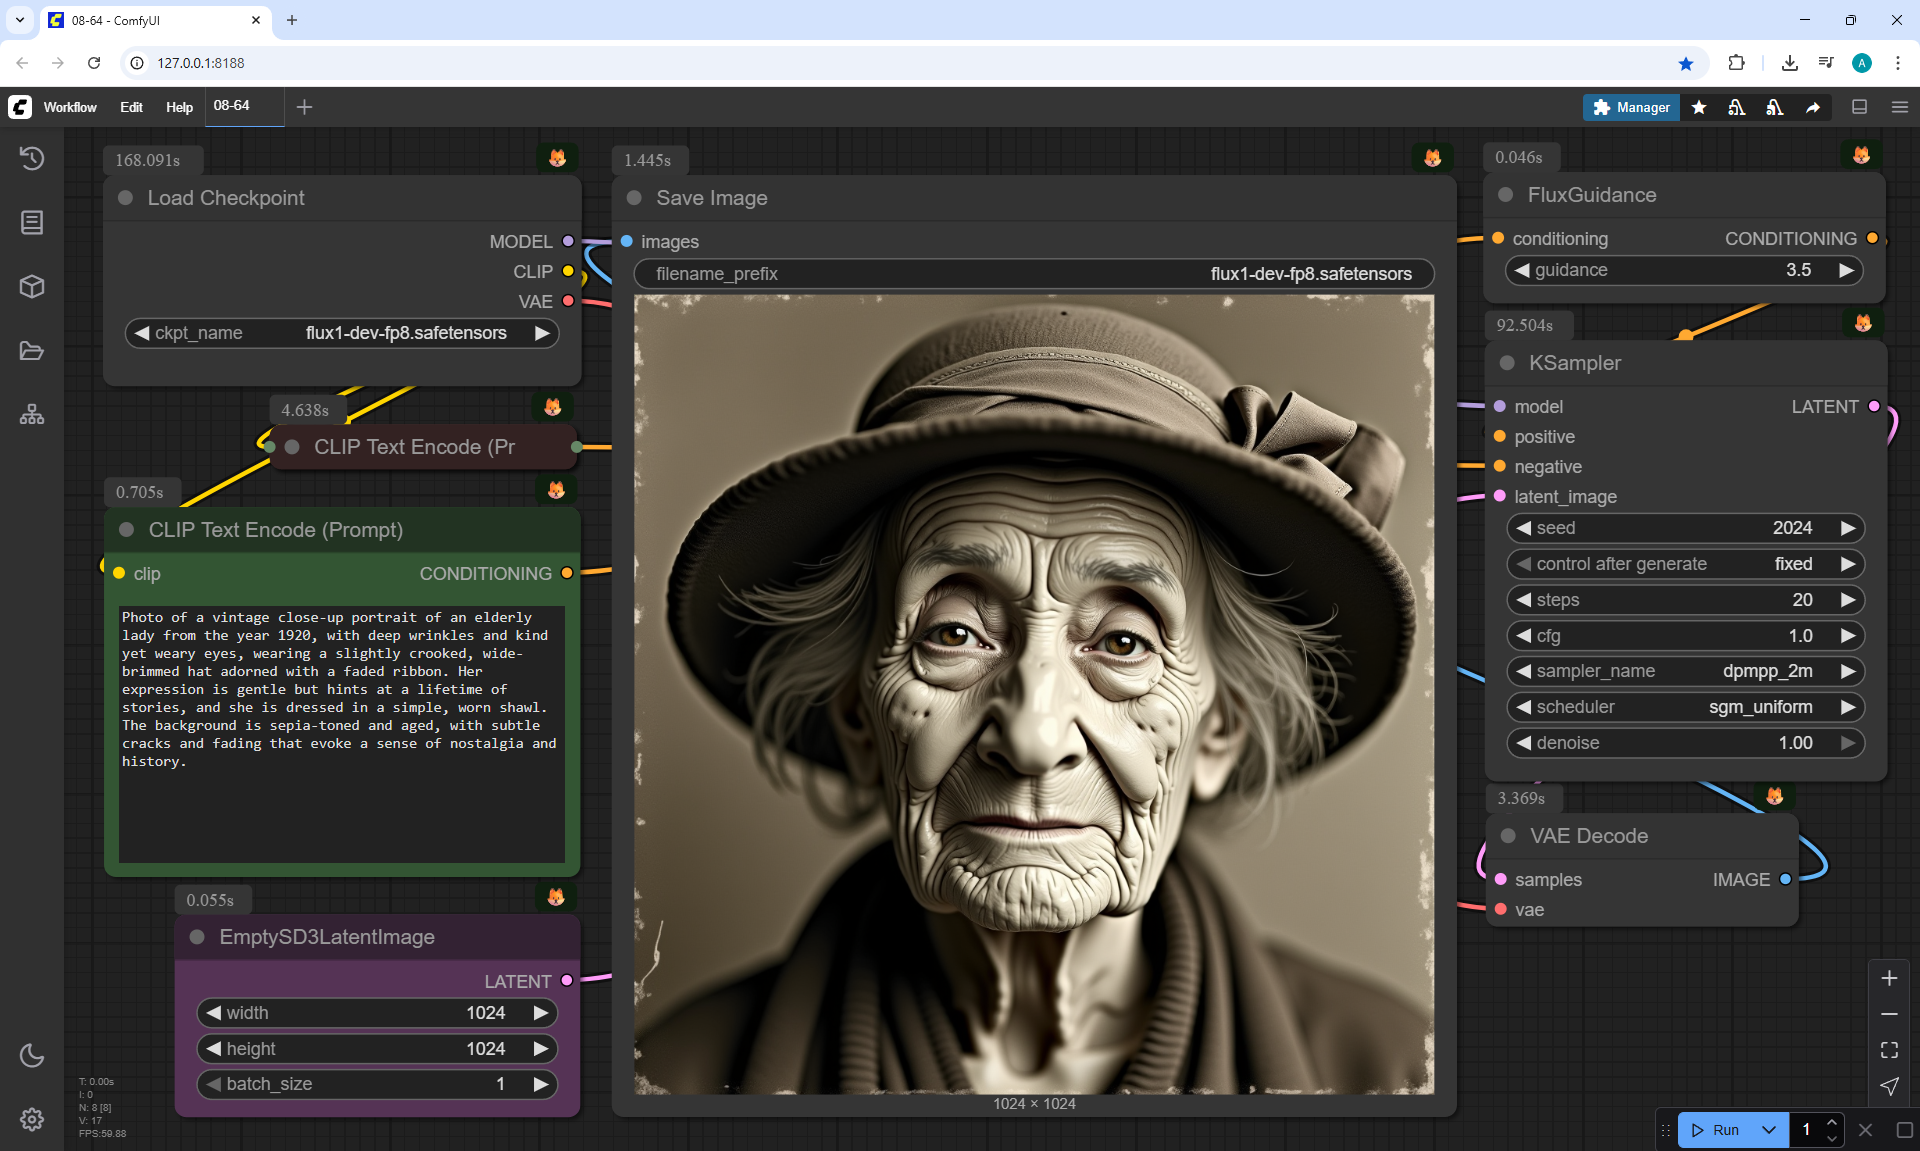
Task: Increase the guidance value with right arrow
Action: pos(1846,270)
